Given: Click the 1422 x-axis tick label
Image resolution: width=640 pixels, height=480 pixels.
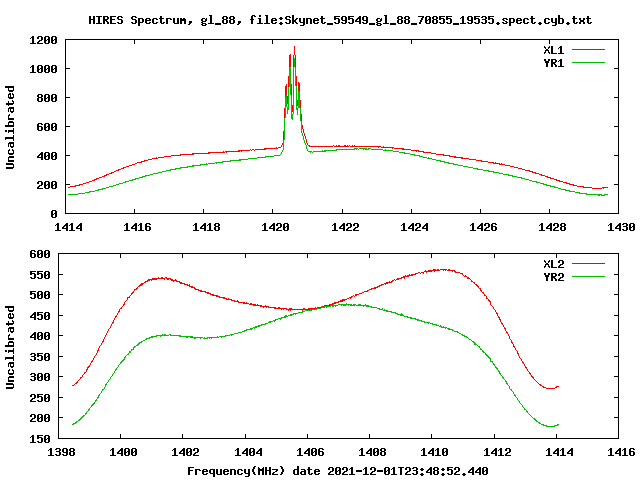Looking at the screenshot, I should pyautogui.click(x=345, y=227).
